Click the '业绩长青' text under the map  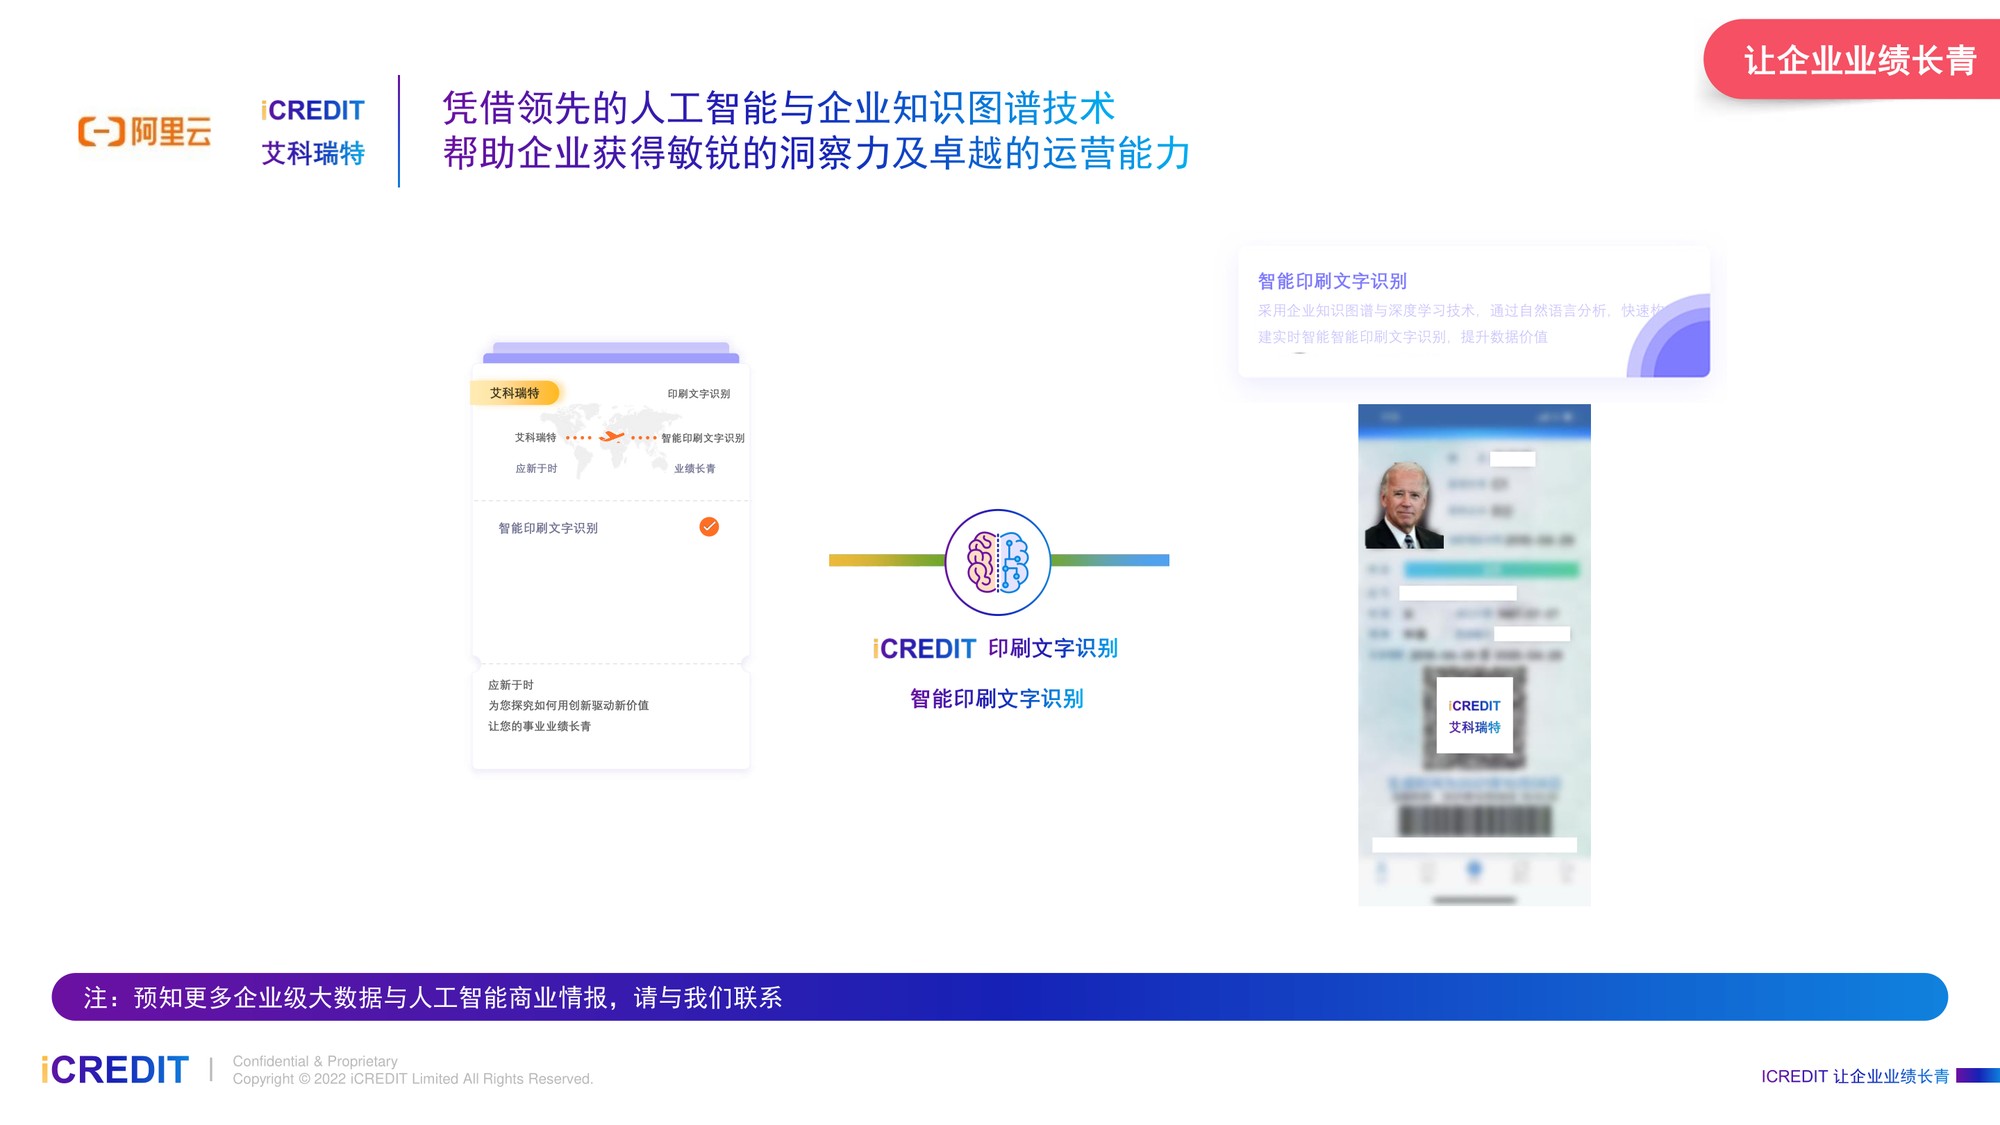[694, 468]
